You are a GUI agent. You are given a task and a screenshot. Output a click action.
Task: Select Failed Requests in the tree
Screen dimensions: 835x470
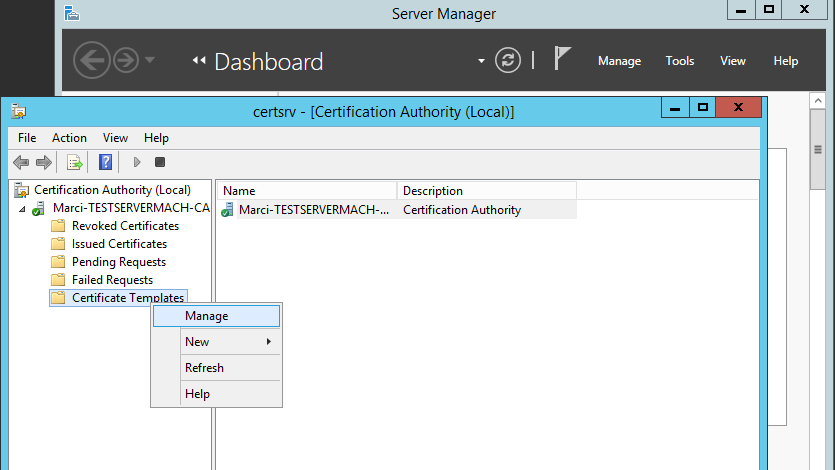coord(112,279)
